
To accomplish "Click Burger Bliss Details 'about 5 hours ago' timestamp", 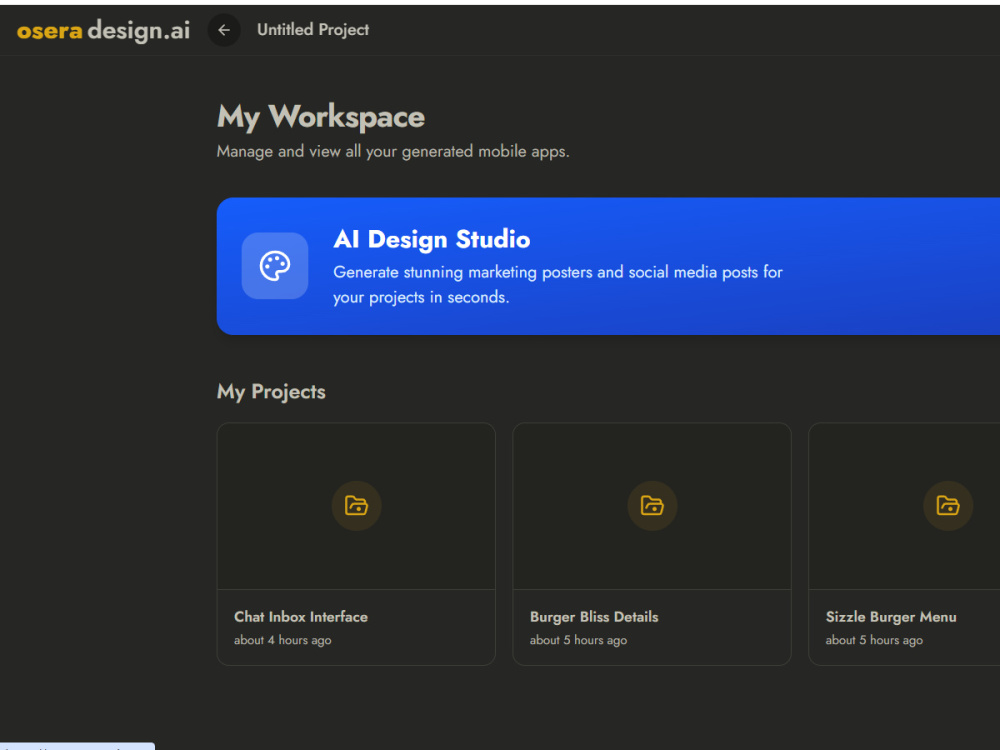I will 578,640.
